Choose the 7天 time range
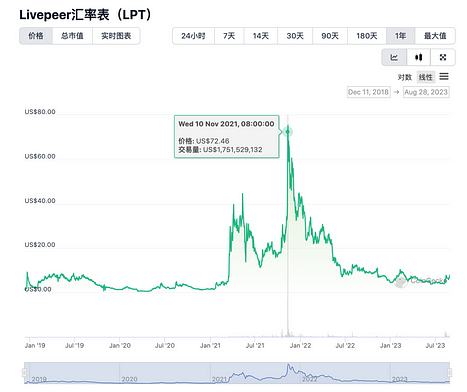 click(229, 36)
